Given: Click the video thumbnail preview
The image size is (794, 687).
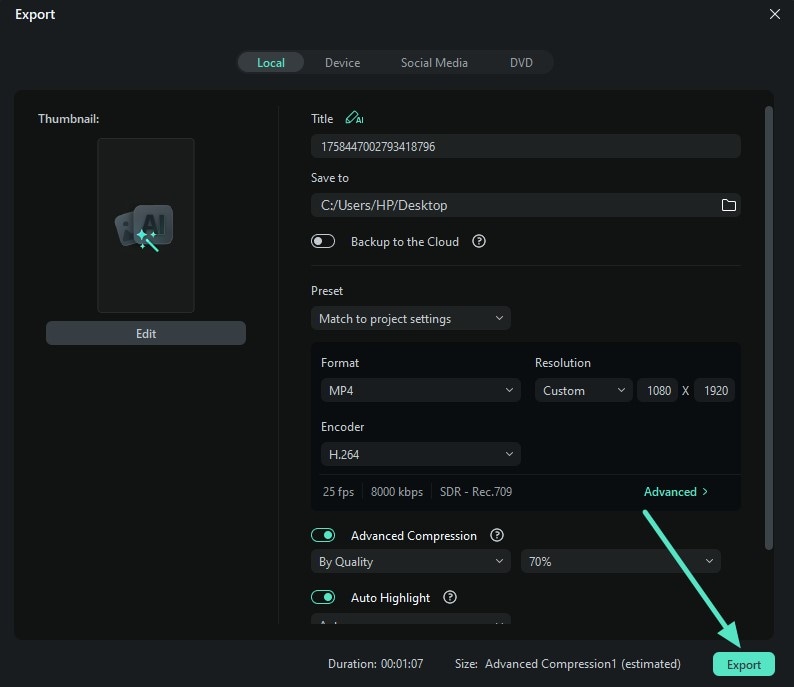Looking at the screenshot, I should coord(146,225).
